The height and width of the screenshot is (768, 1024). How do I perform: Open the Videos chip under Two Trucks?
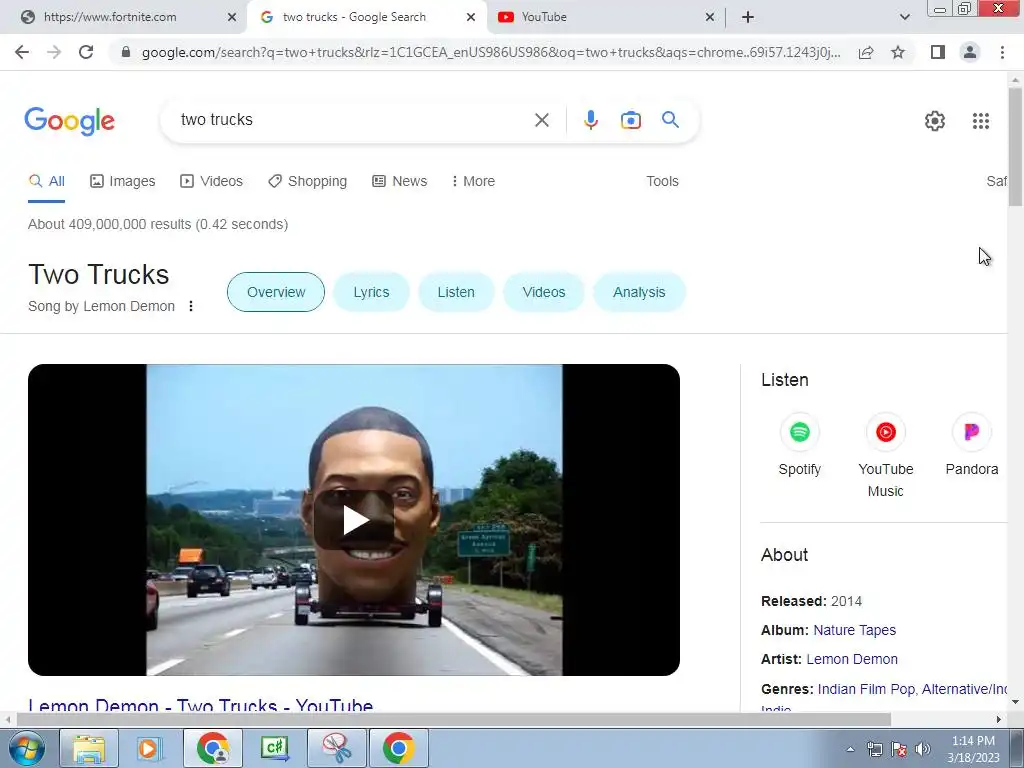pos(543,292)
